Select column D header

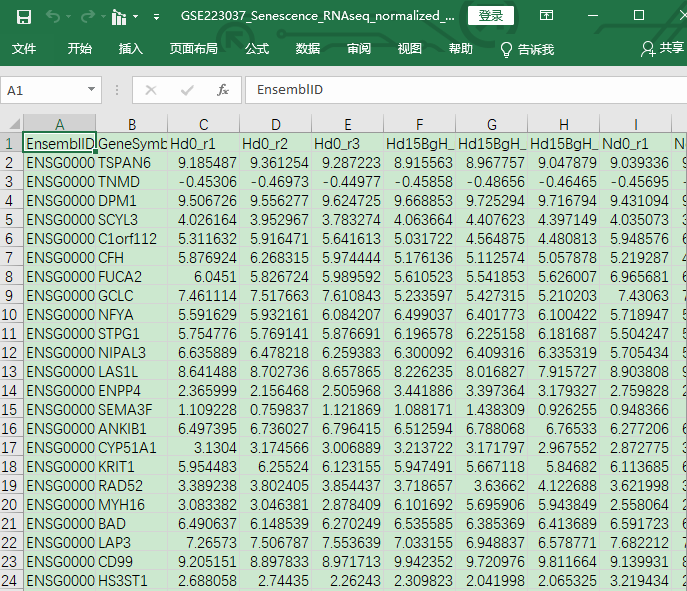(x=276, y=124)
